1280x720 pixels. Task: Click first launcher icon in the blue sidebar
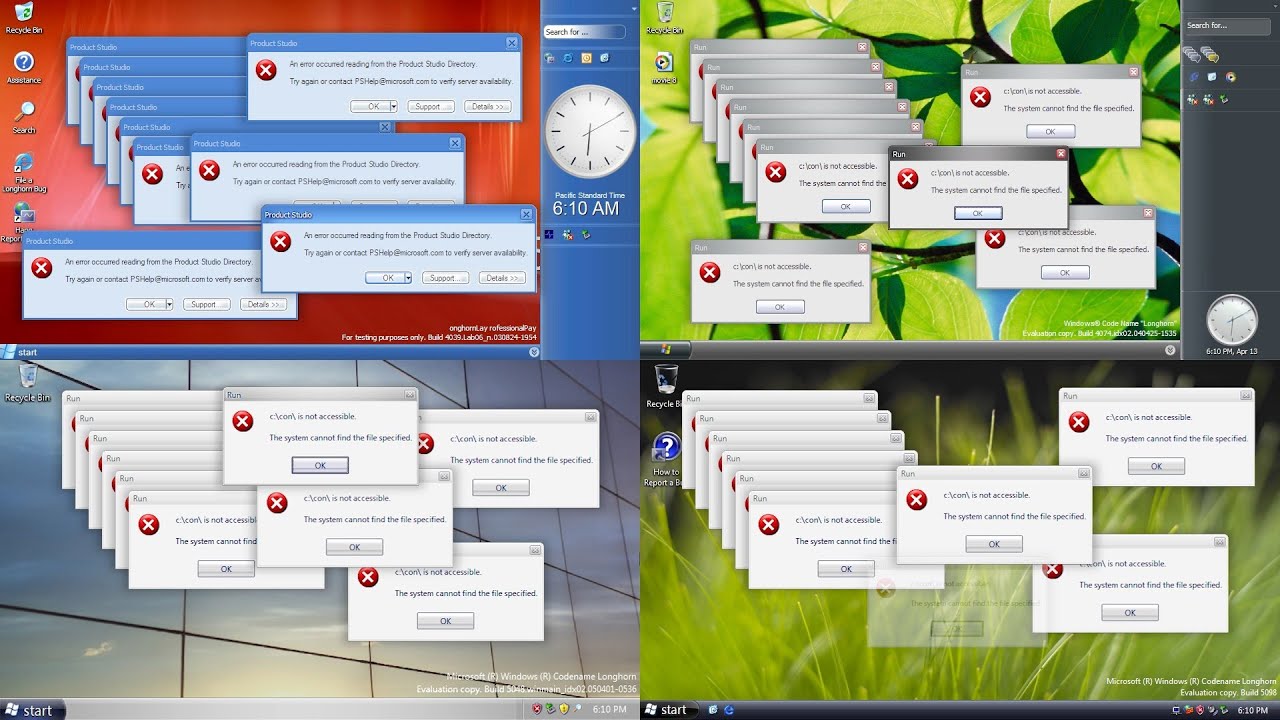[x=550, y=58]
